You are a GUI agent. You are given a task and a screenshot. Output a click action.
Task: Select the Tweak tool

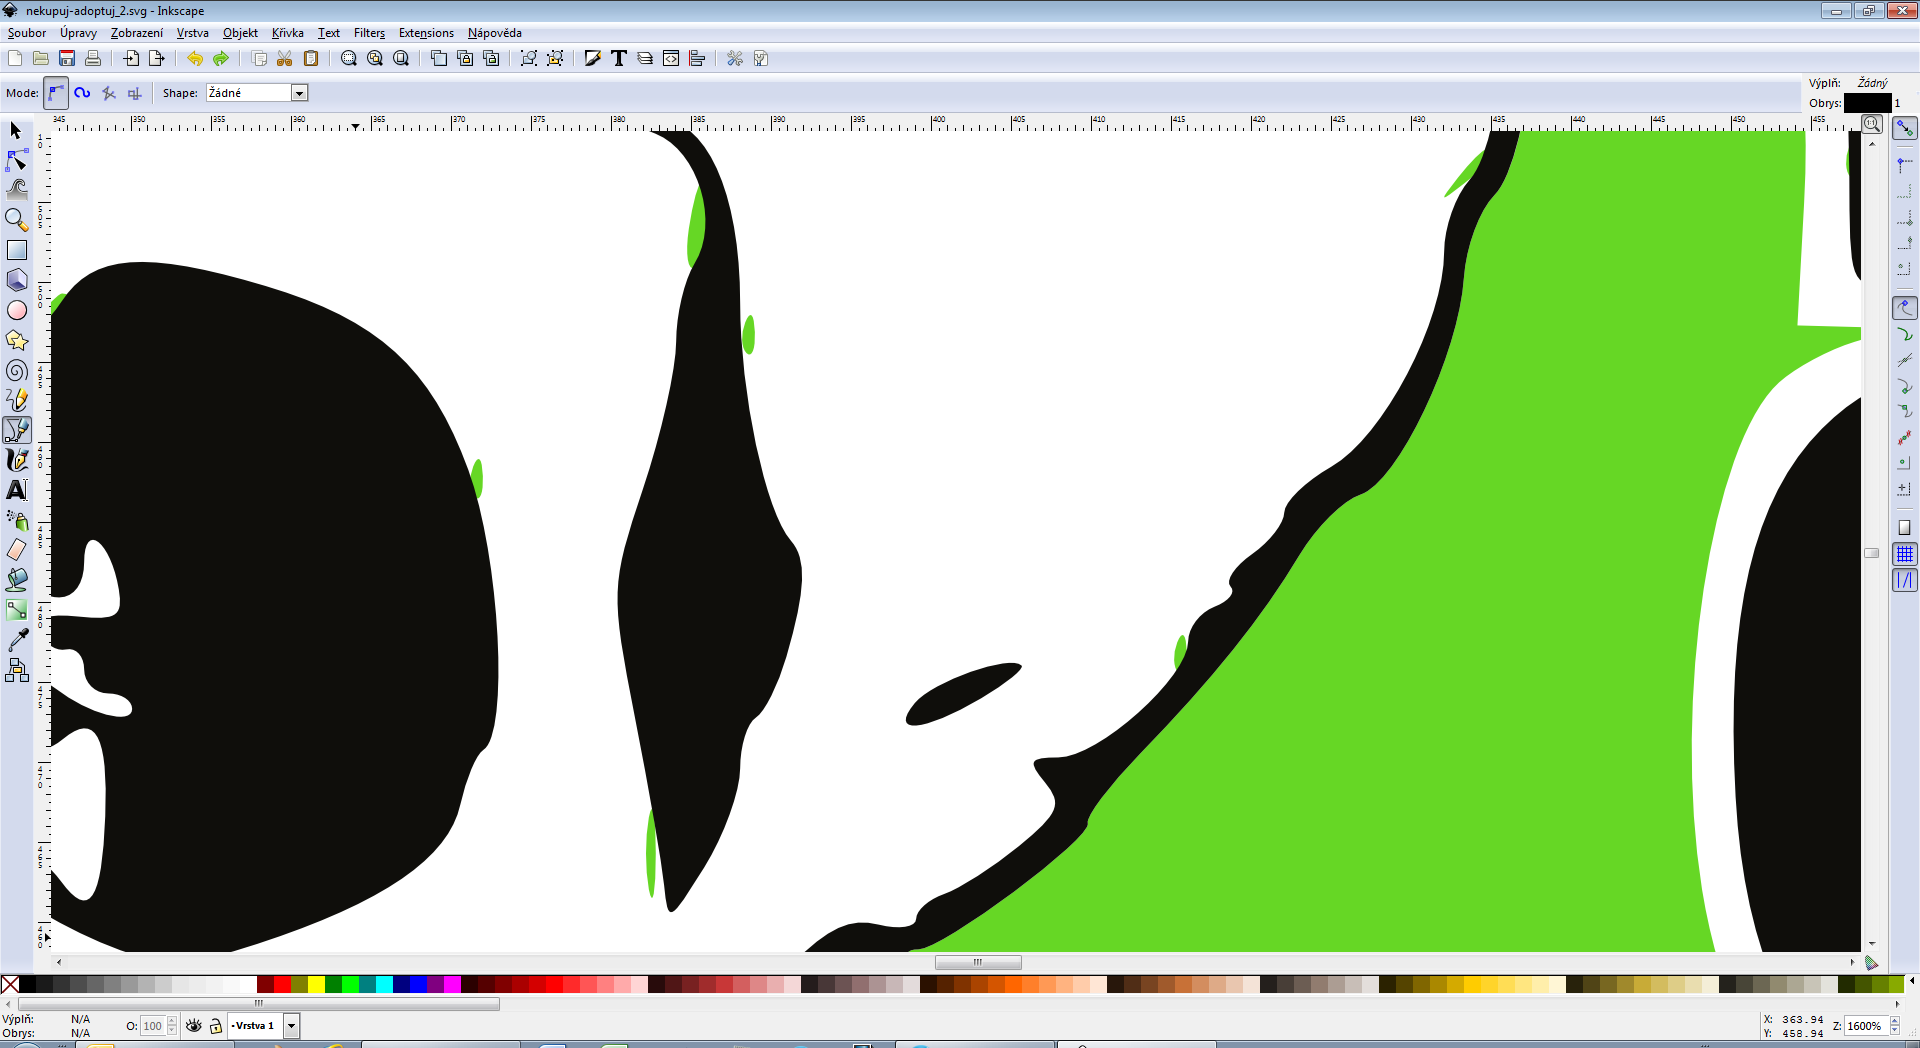click(16, 189)
